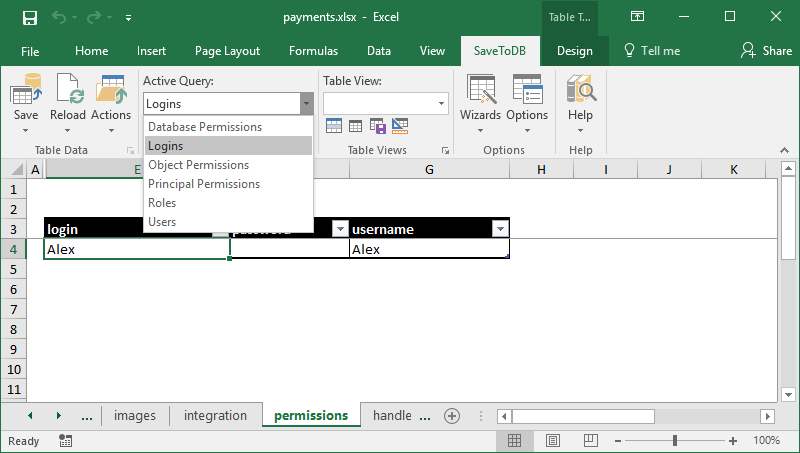This screenshot has width=800, height=453.
Task: Click the zoom in plus button
Action: 733,441
